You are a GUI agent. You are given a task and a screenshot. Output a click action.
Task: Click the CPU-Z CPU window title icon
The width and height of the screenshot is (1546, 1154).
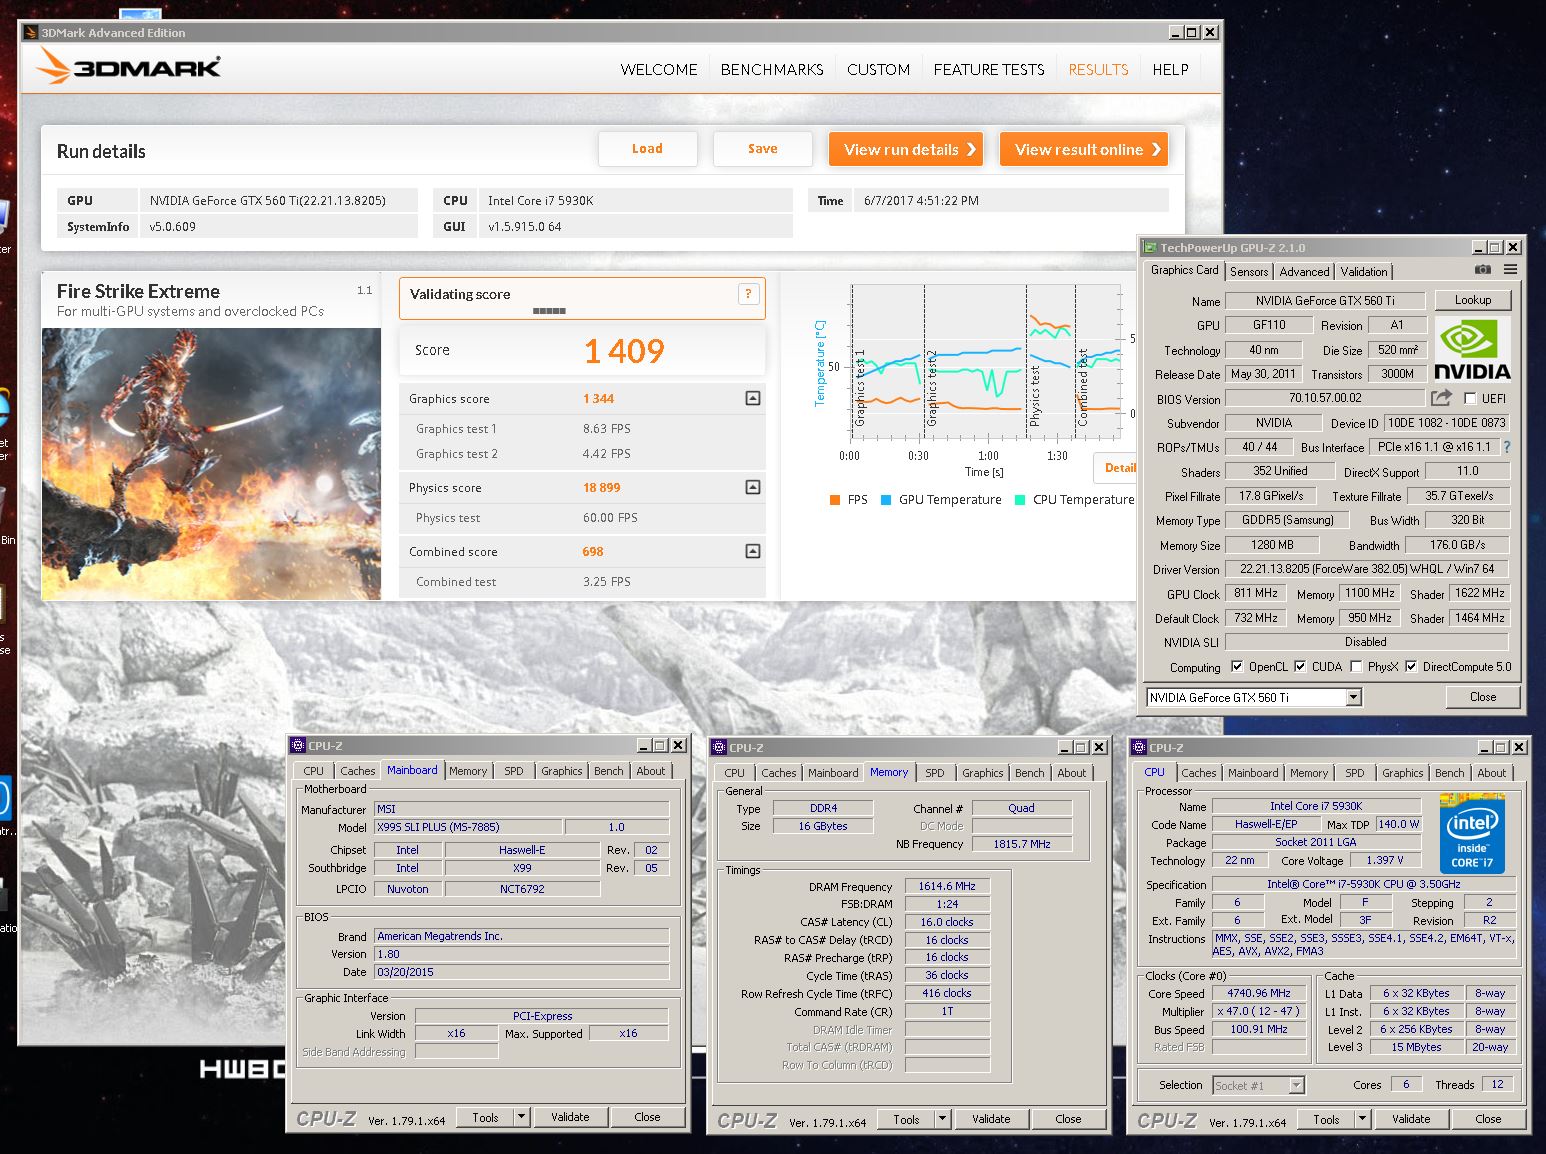point(1139,747)
